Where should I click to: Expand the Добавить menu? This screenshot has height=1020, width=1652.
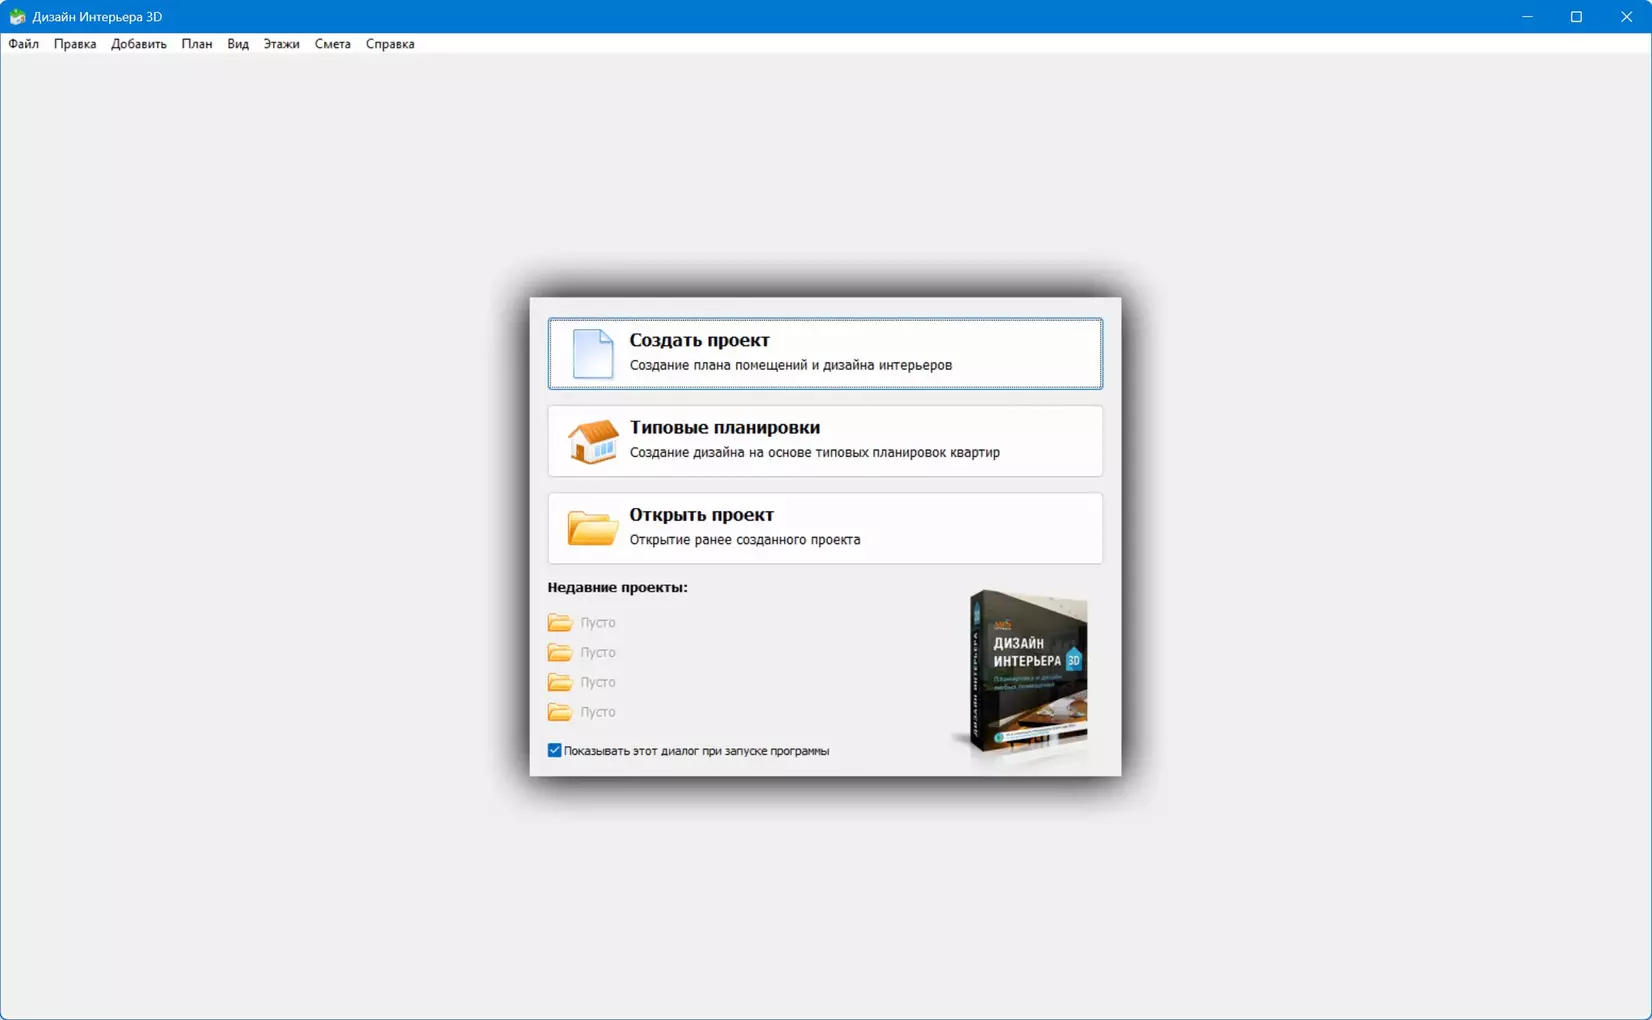(139, 44)
